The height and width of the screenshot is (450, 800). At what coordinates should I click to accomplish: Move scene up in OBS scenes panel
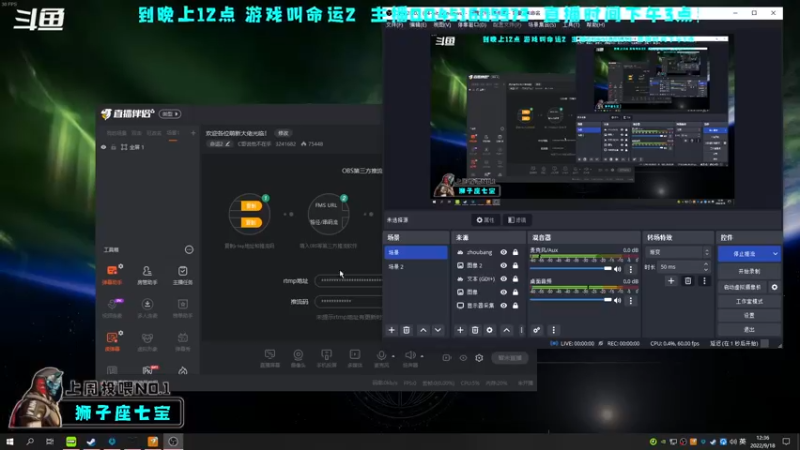tap(423, 330)
